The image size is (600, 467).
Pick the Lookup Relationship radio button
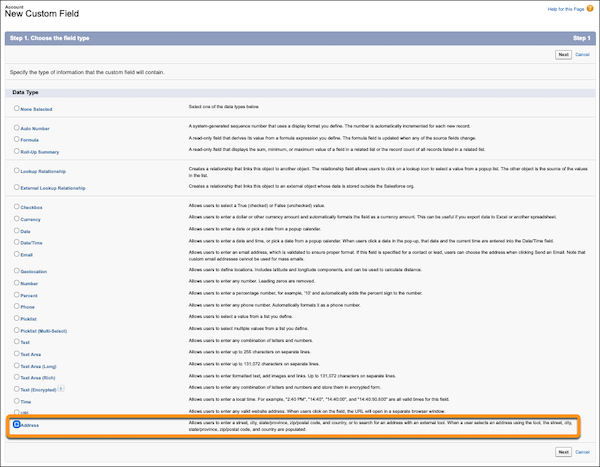[16, 172]
